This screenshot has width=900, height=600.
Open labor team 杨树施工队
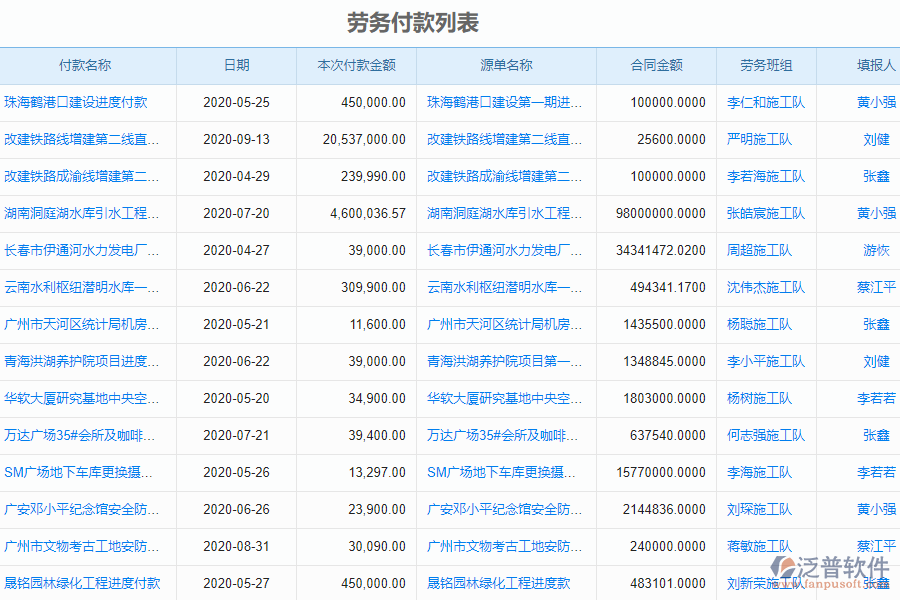click(x=759, y=398)
